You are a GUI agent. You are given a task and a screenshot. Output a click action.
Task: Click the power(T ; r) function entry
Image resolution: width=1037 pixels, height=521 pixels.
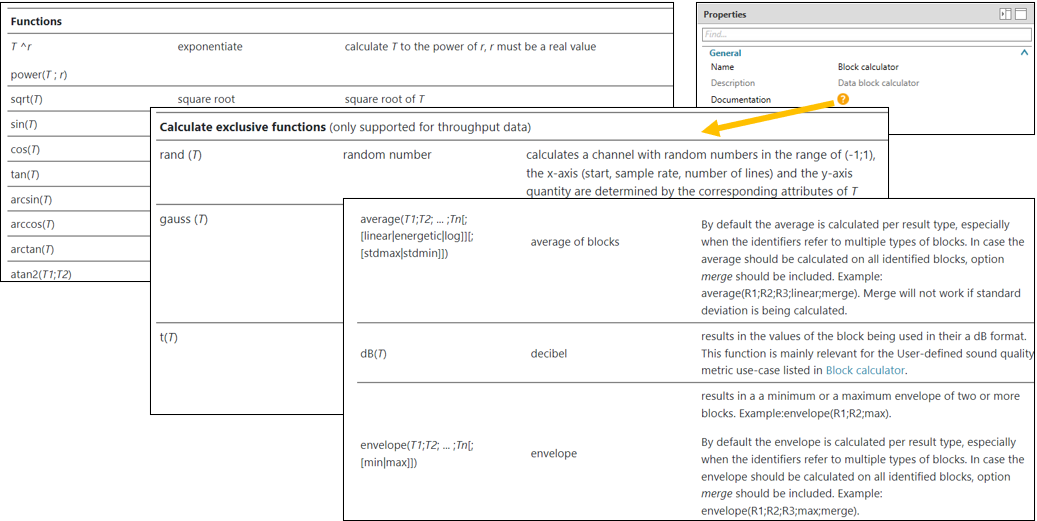pos(39,75)
